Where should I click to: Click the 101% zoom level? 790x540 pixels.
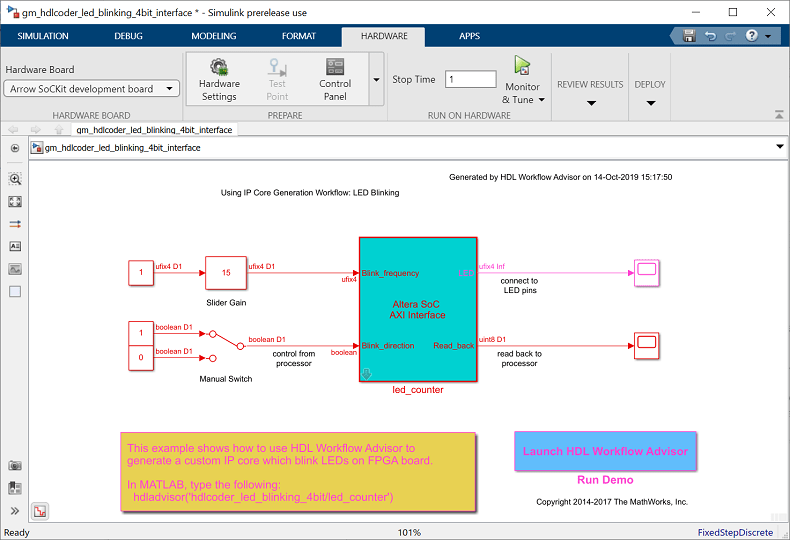[x=409, y=532]
